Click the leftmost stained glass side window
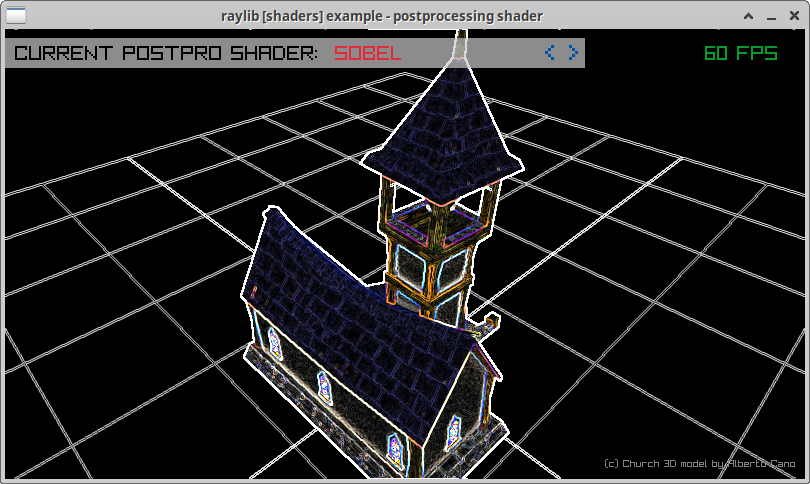 click(x=273, y=338)
